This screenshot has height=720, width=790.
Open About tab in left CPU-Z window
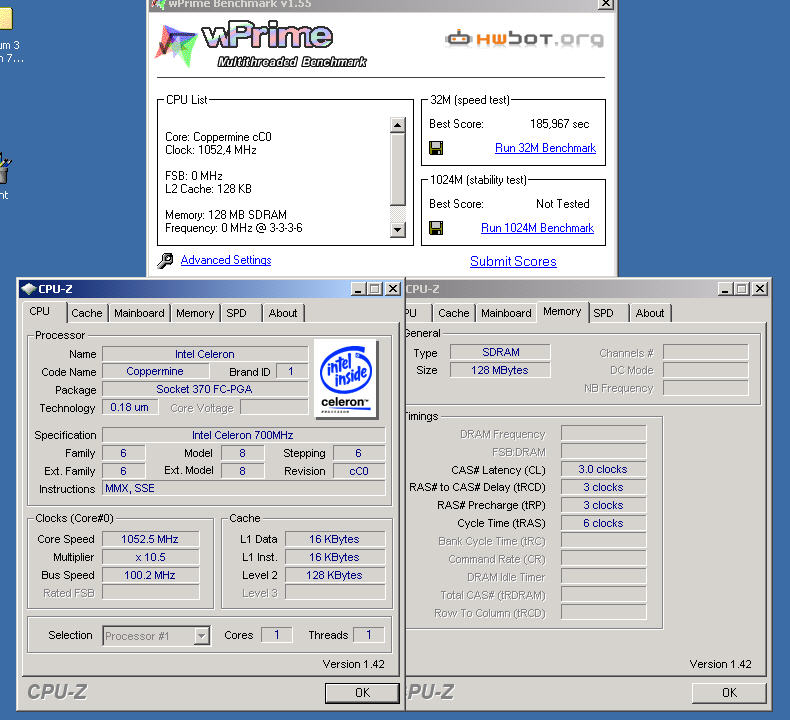[283, 313]
